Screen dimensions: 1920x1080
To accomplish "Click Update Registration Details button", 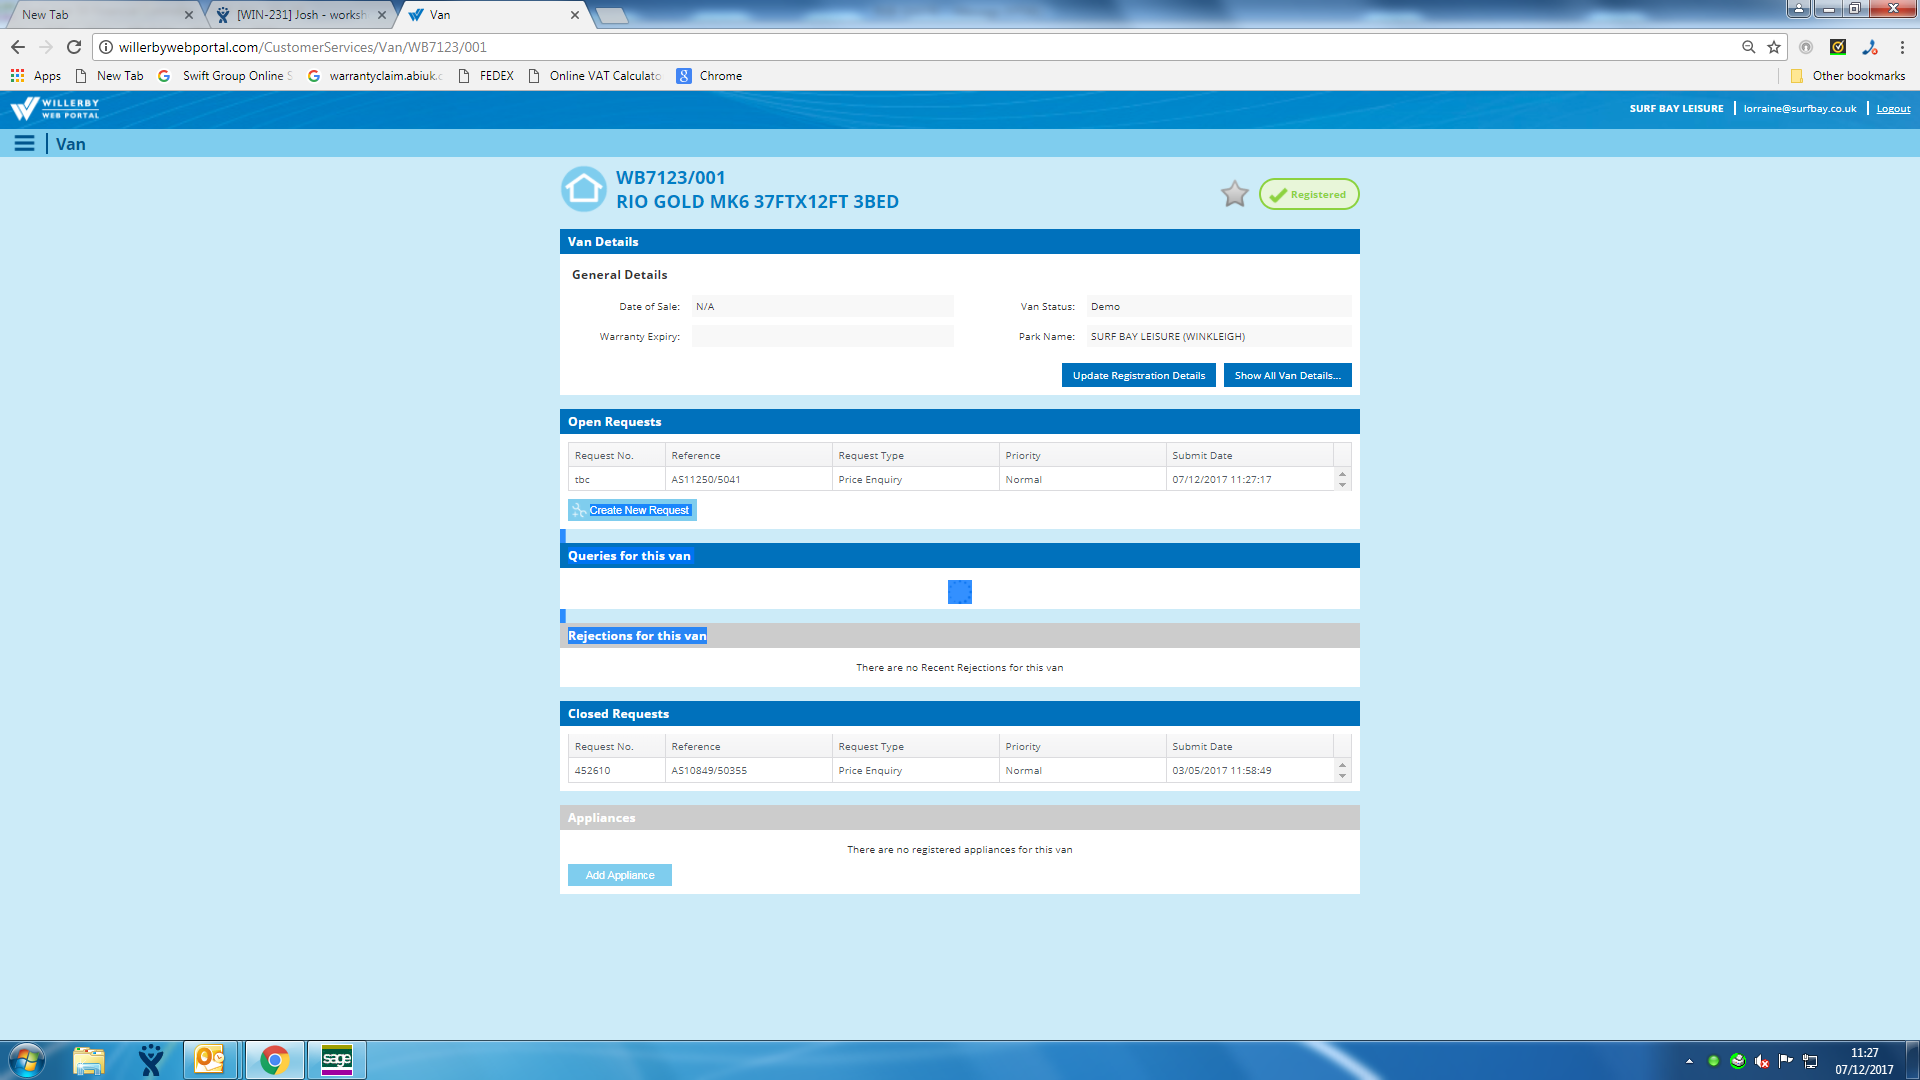I will 1138,376.
